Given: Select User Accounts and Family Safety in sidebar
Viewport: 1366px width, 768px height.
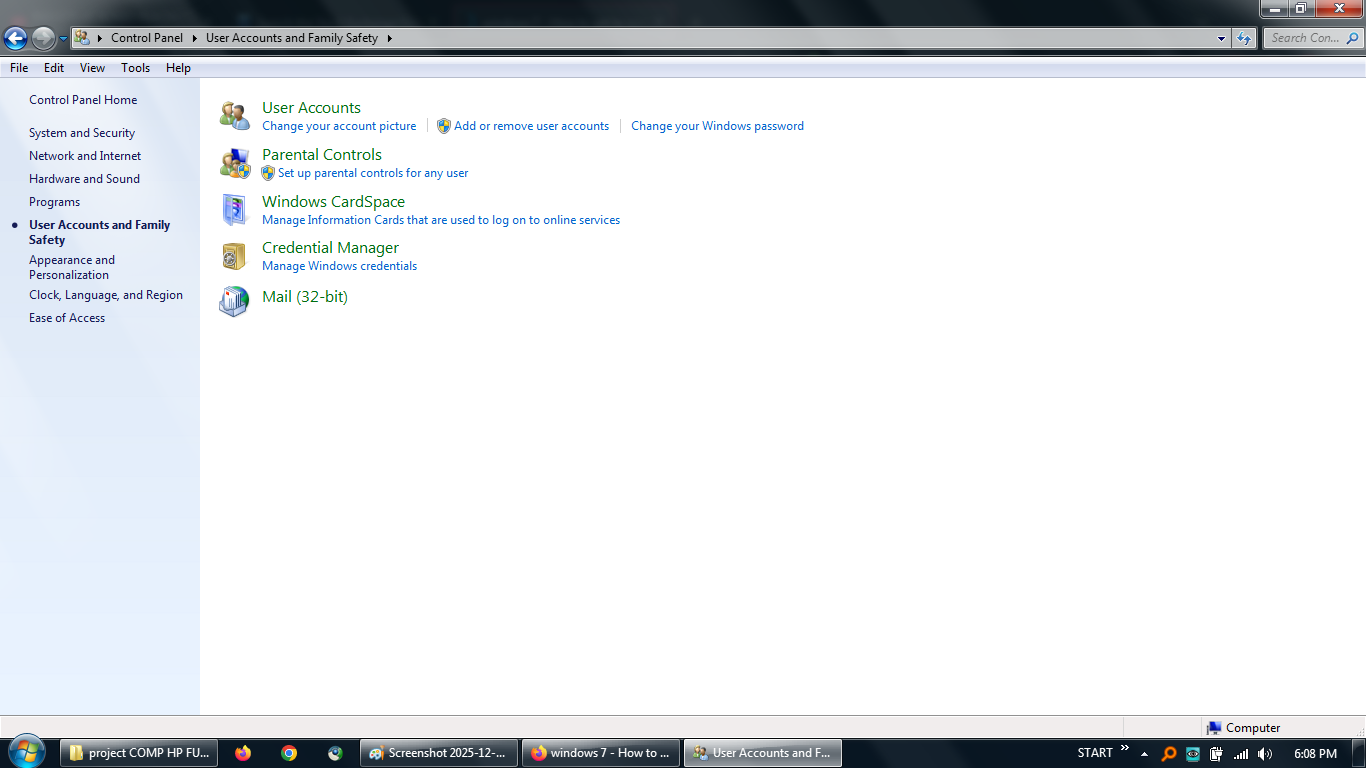Looking at the screenshot, I should click(99, 232).
